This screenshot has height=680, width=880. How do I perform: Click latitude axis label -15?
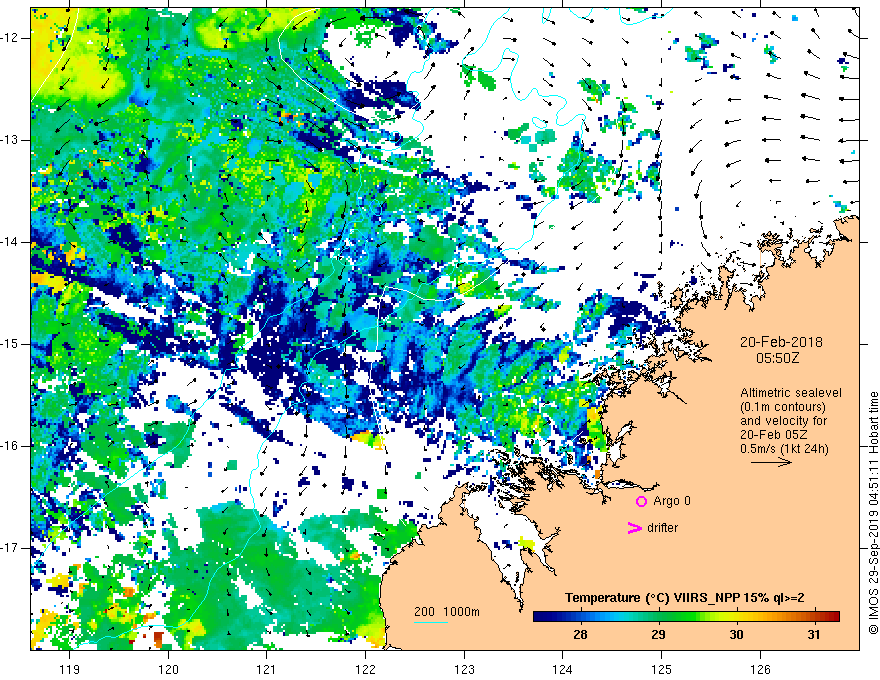10,344
